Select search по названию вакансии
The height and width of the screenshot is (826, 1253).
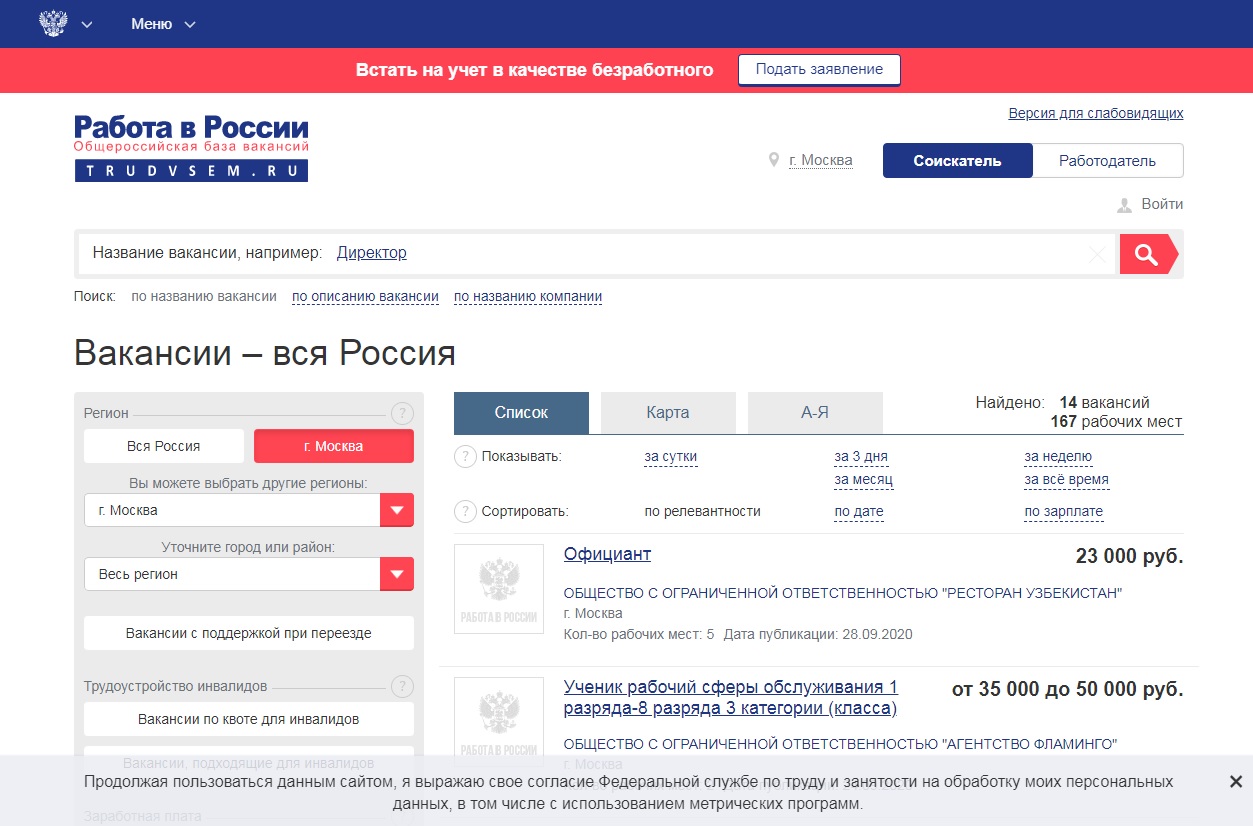coord(204,296)
